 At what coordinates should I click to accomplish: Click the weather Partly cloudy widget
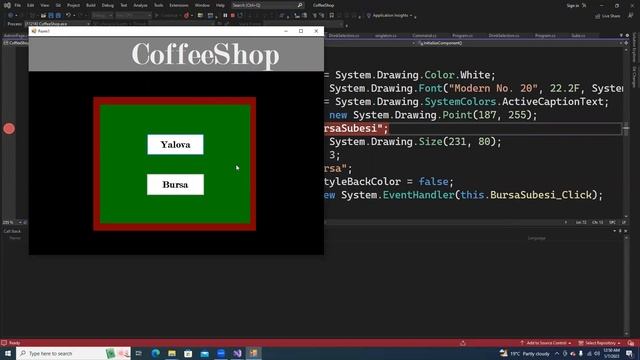pyautogui.click(x=524, y=353)
